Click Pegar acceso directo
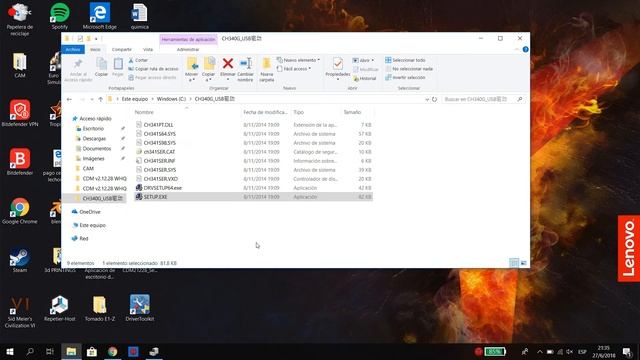 point(152,78)
